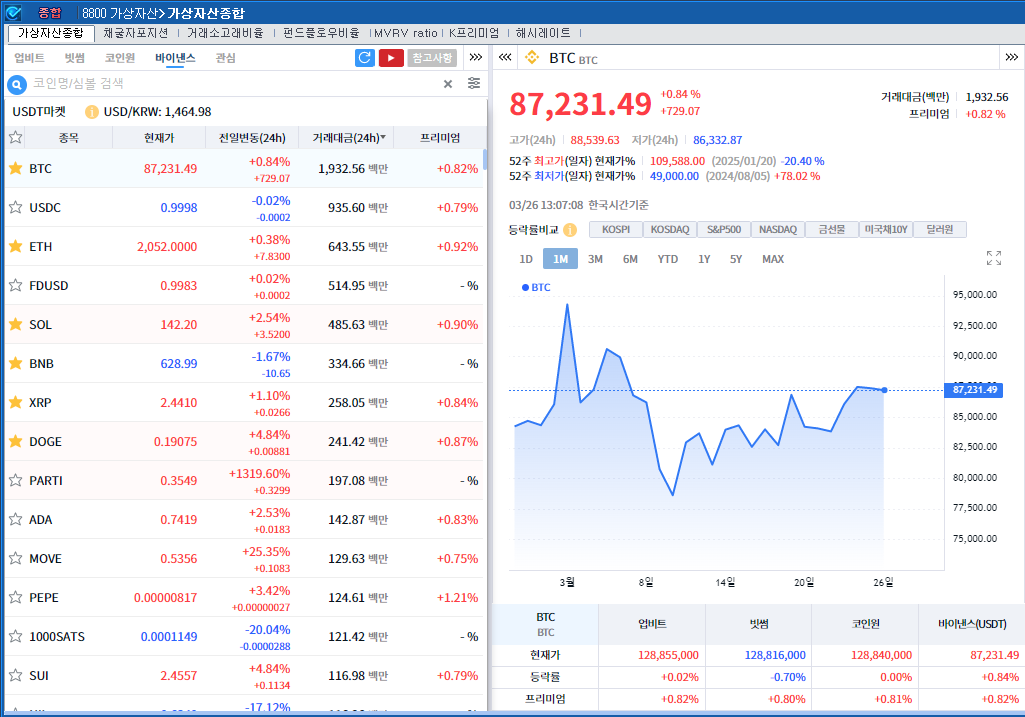Select the 업비트 exchange tab
Image resolution: width=1025 pixels, height=717 pixels.
29,58
